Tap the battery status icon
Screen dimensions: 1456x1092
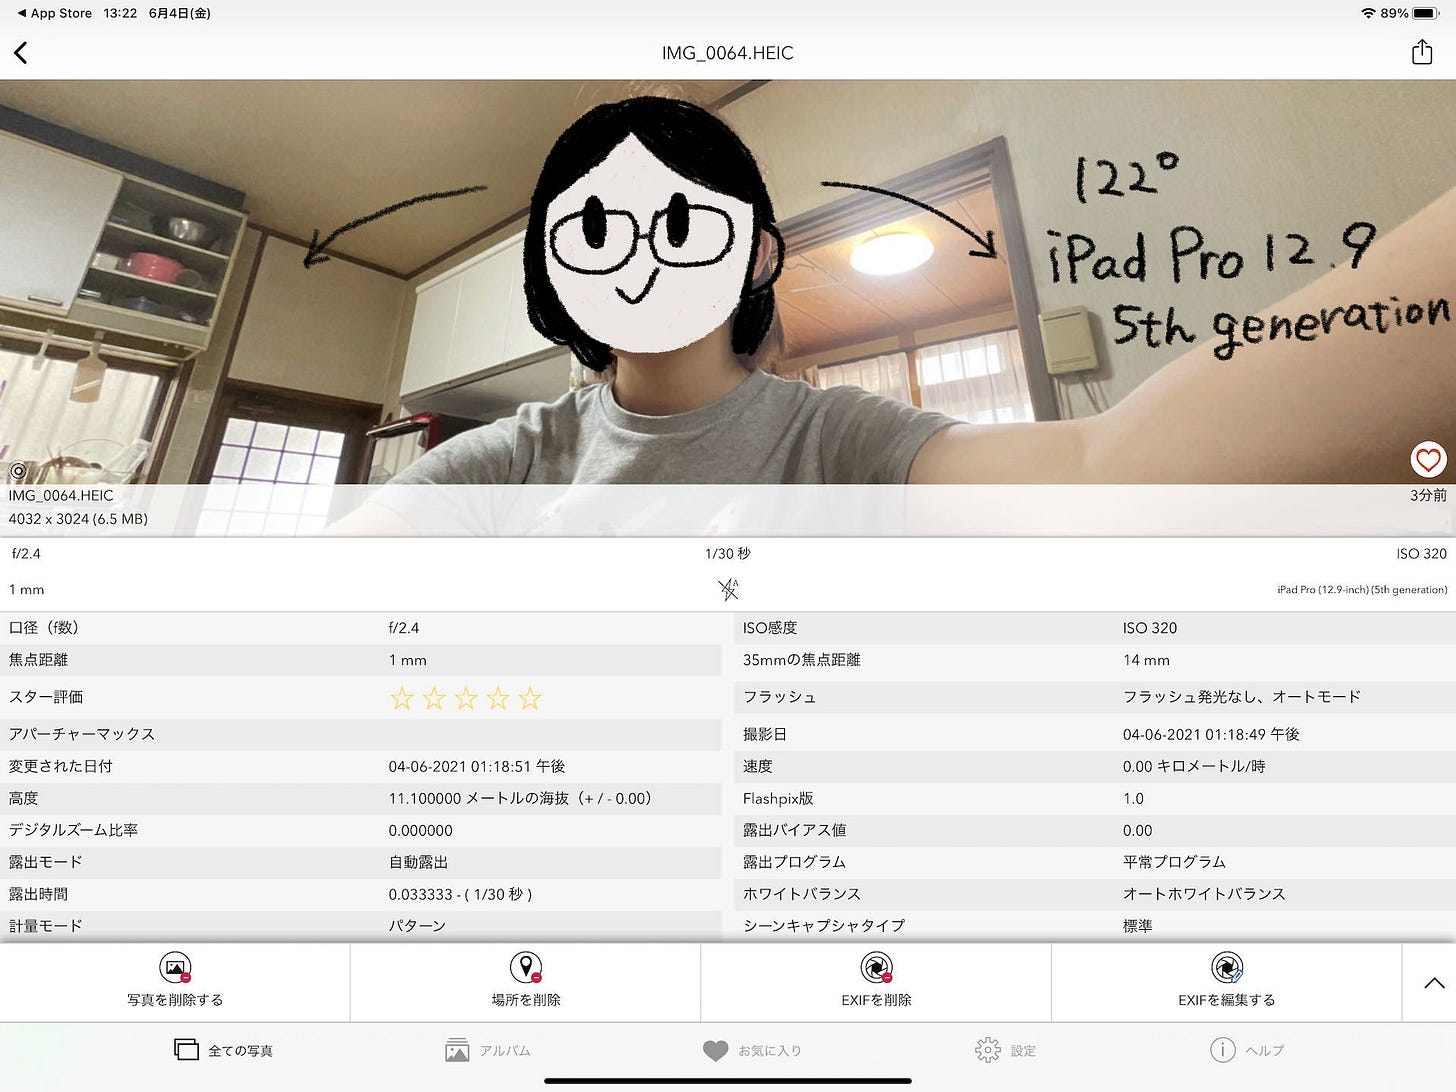(x=1426, y=13)
